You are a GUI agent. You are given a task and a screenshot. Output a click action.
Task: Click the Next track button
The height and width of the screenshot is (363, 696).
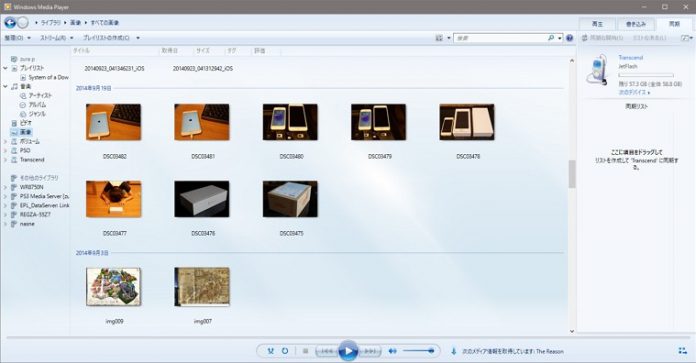[x=370, y=351]
